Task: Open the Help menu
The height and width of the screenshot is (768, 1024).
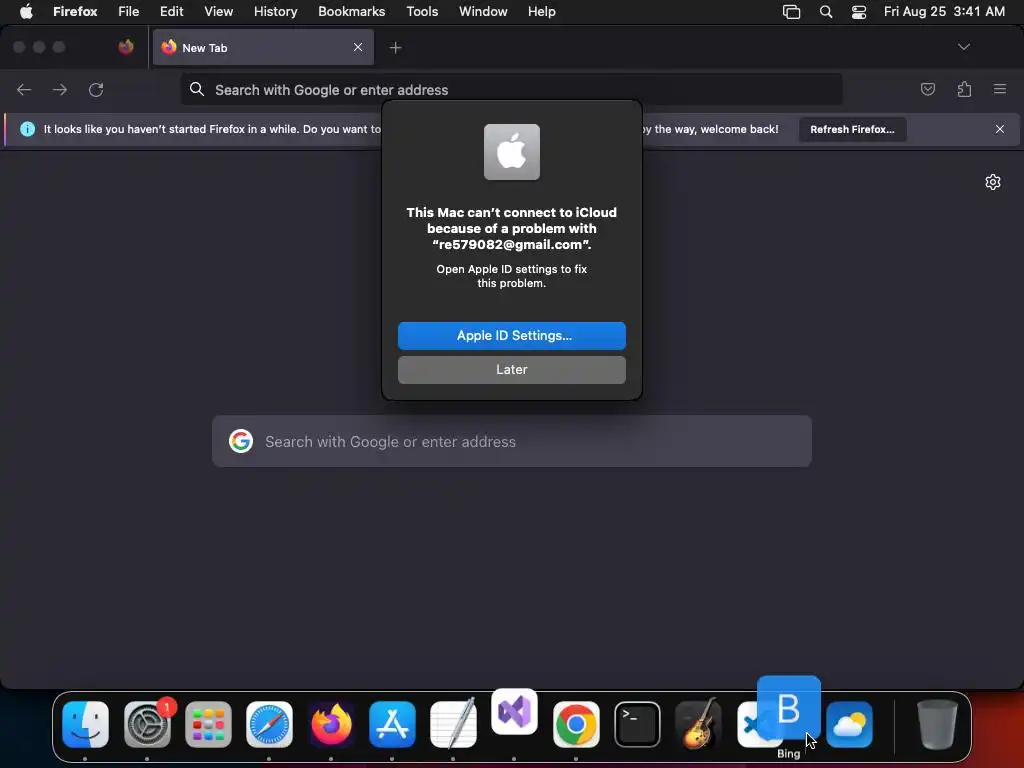Action: [541, 12]
